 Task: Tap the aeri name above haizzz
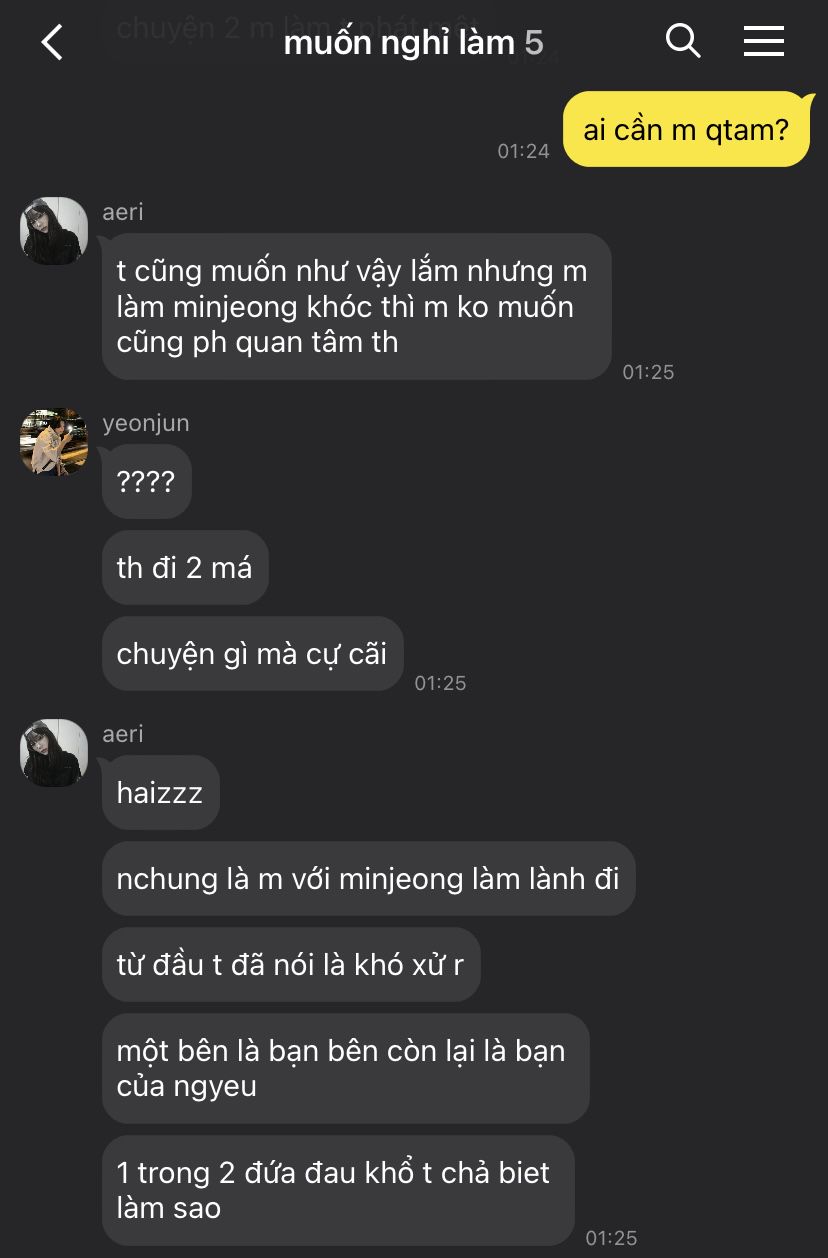[123, 734]
